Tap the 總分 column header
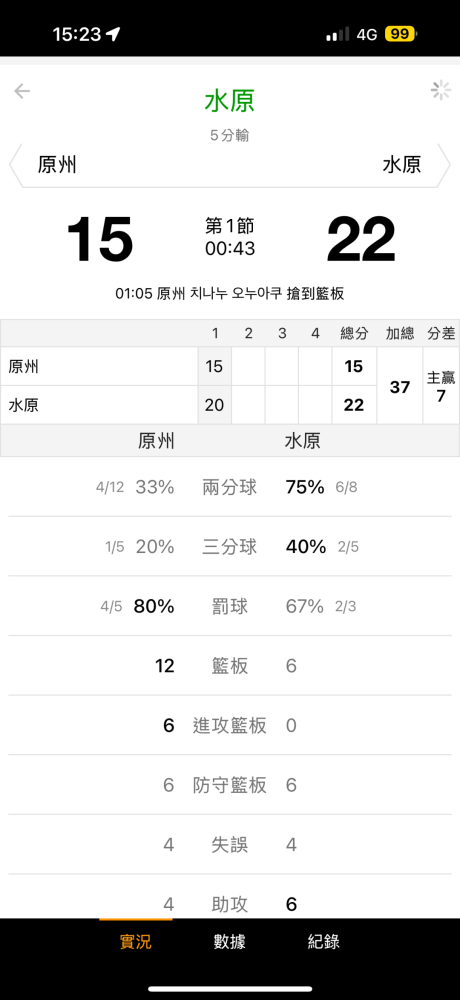460x1000 pixels. (354, 333)
